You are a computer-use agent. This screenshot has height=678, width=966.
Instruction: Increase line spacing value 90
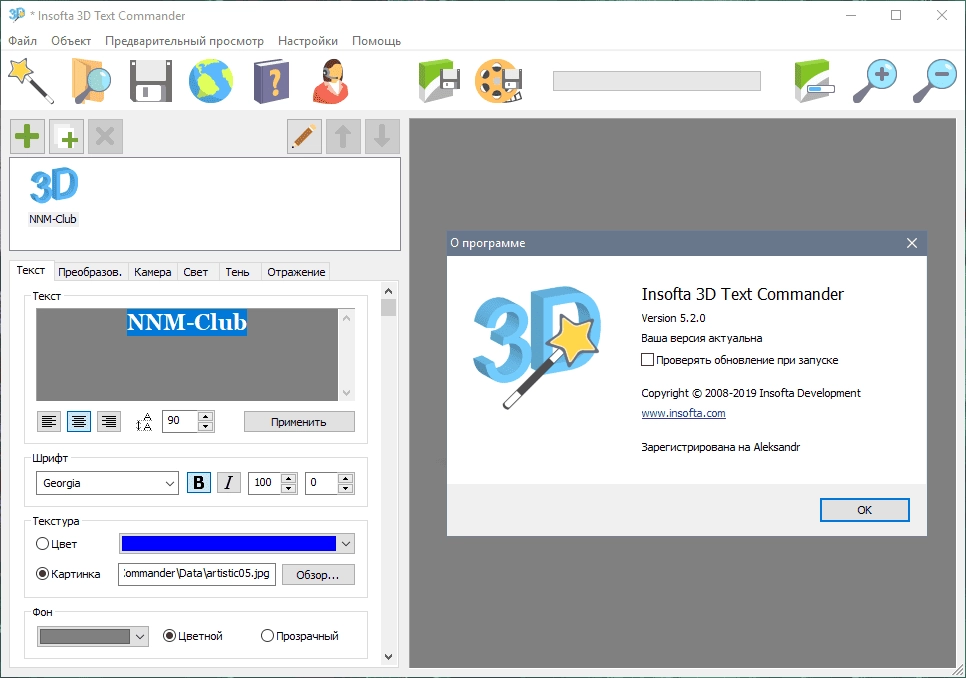(206, 416)
